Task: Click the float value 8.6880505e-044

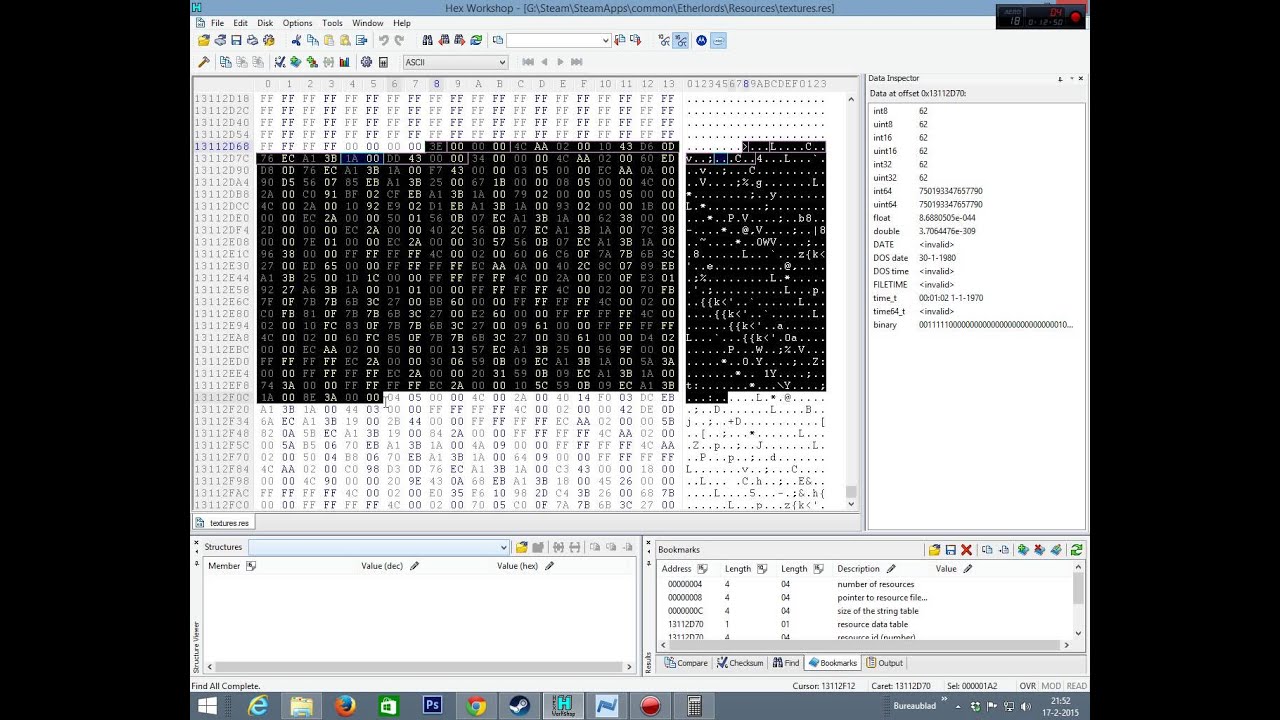Action: (x=946, y=218)
